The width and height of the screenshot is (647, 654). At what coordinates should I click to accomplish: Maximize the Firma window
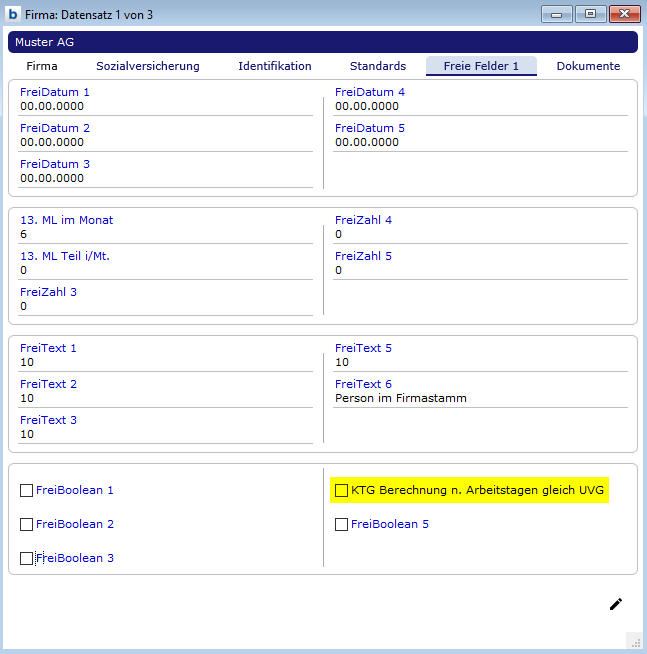(x=590, y=14)
